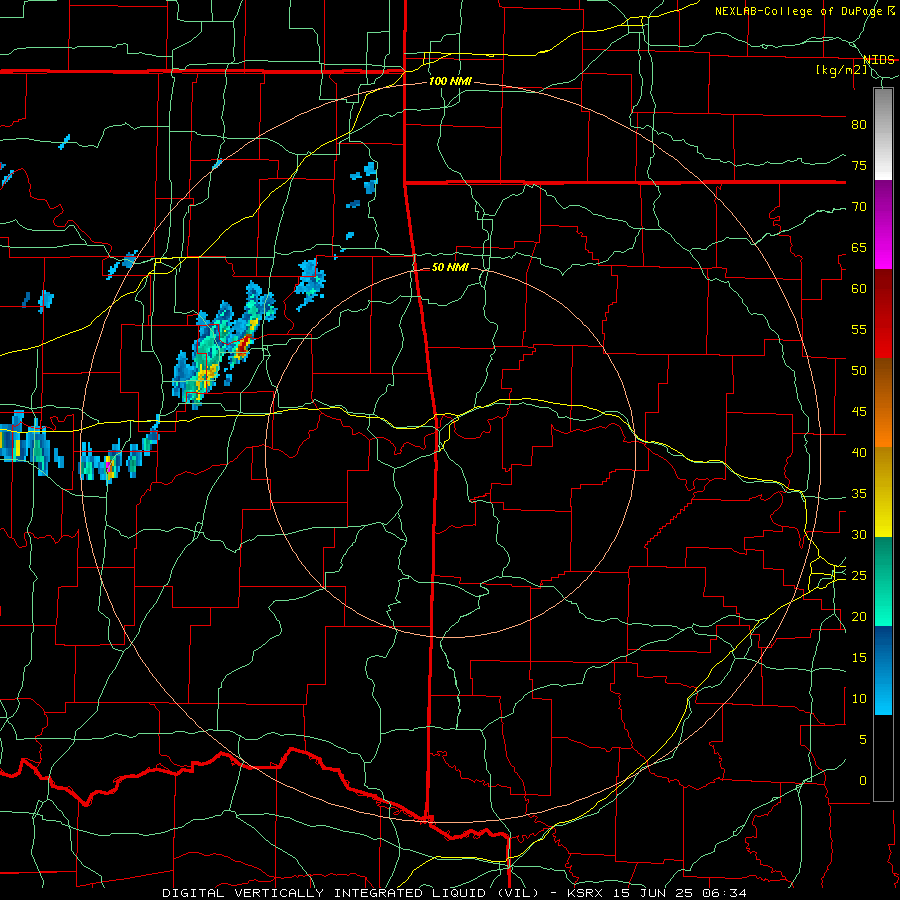
Task: Click the 50 NMI range ring label
Action: [x=450, y=267]
